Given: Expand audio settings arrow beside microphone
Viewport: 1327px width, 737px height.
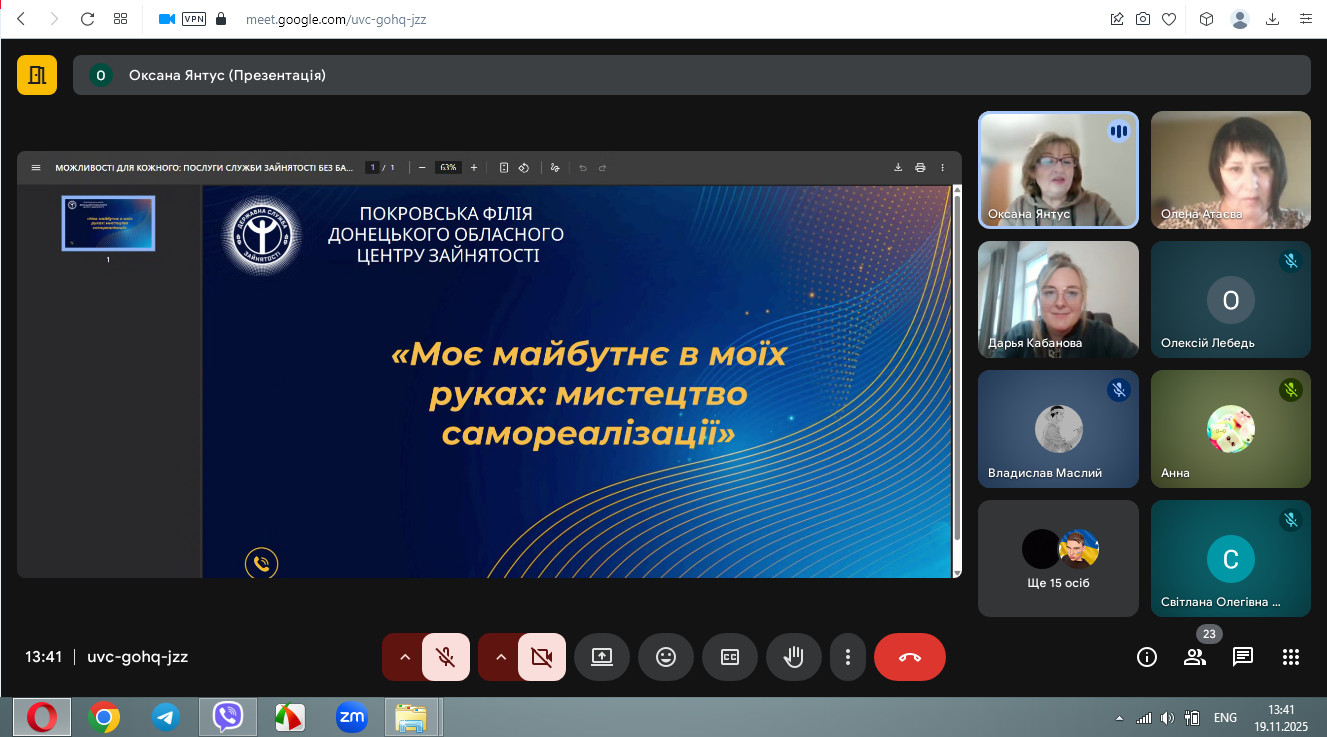Looking at the screenshot, I should 405,657.
